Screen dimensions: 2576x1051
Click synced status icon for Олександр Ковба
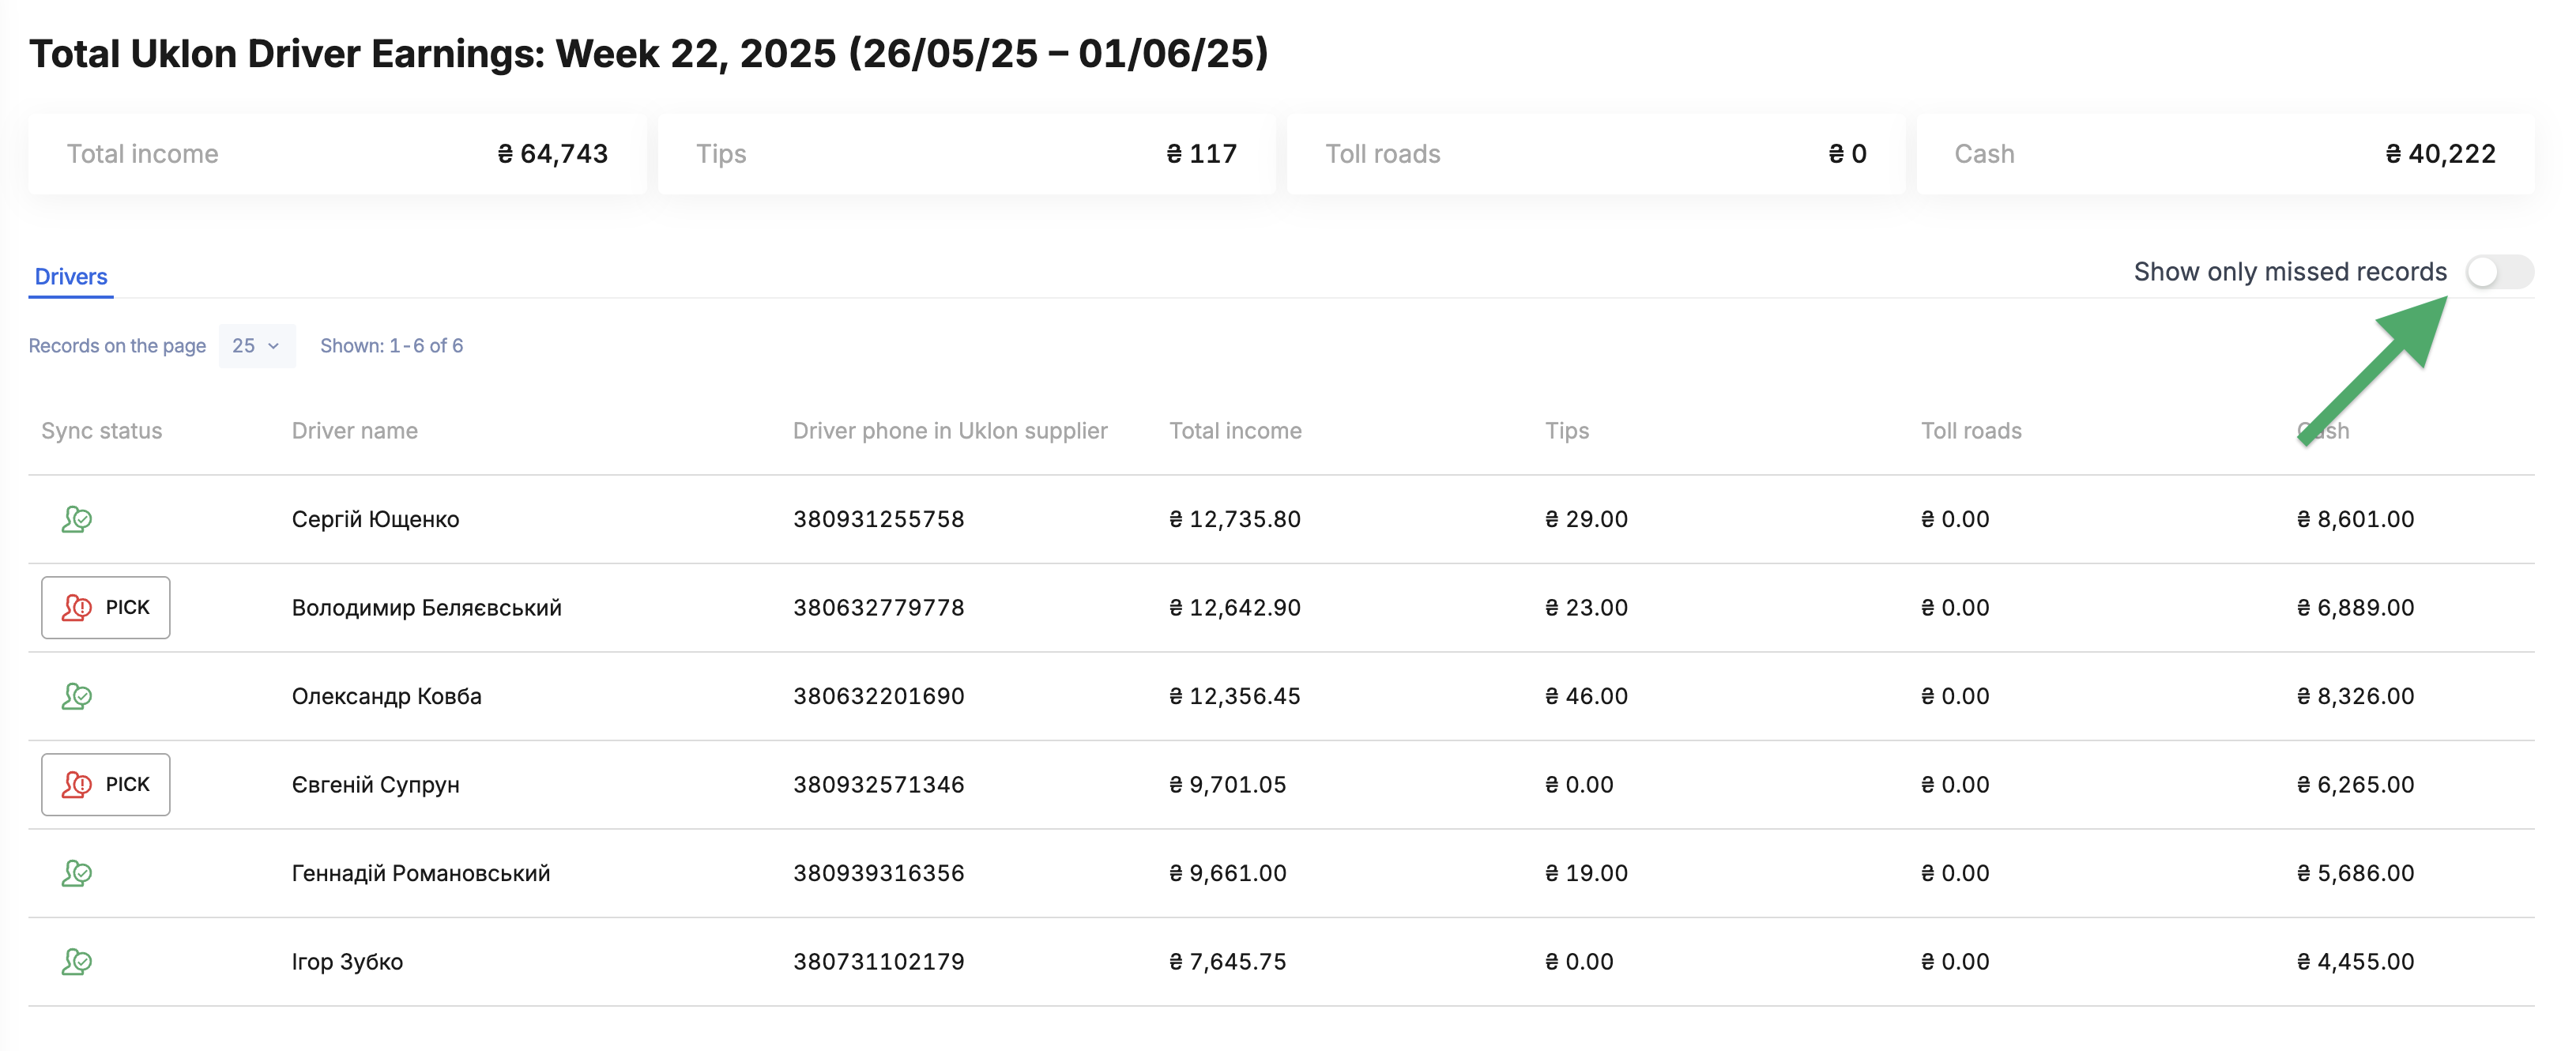tap(77, 696)
